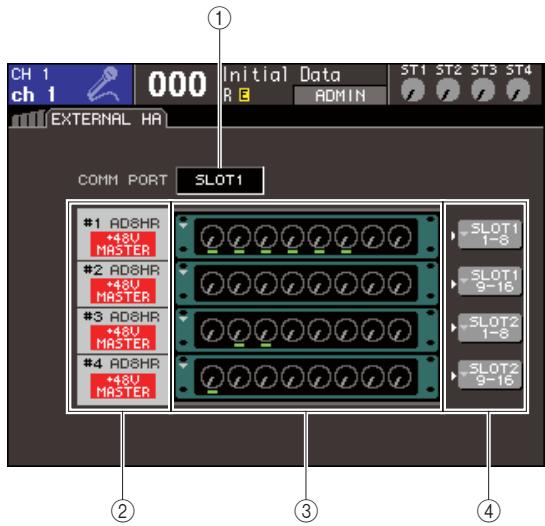Click the yellow E edit indicator
The image size is (545, 526).
[x=244, y=95]
